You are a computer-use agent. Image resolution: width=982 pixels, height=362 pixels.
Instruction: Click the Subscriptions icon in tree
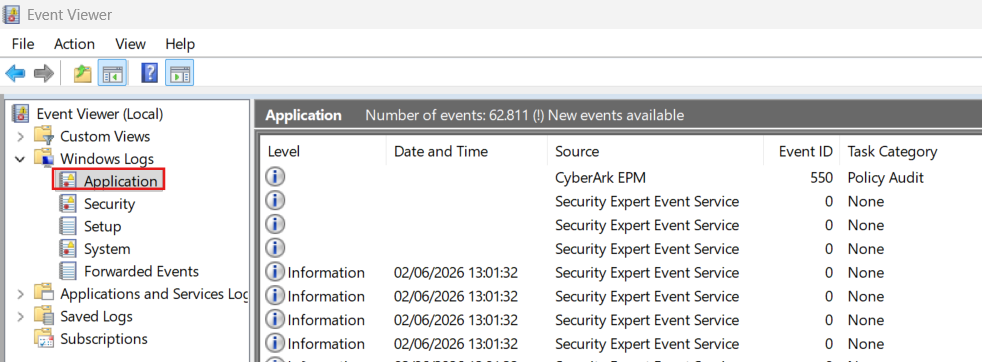44,339
